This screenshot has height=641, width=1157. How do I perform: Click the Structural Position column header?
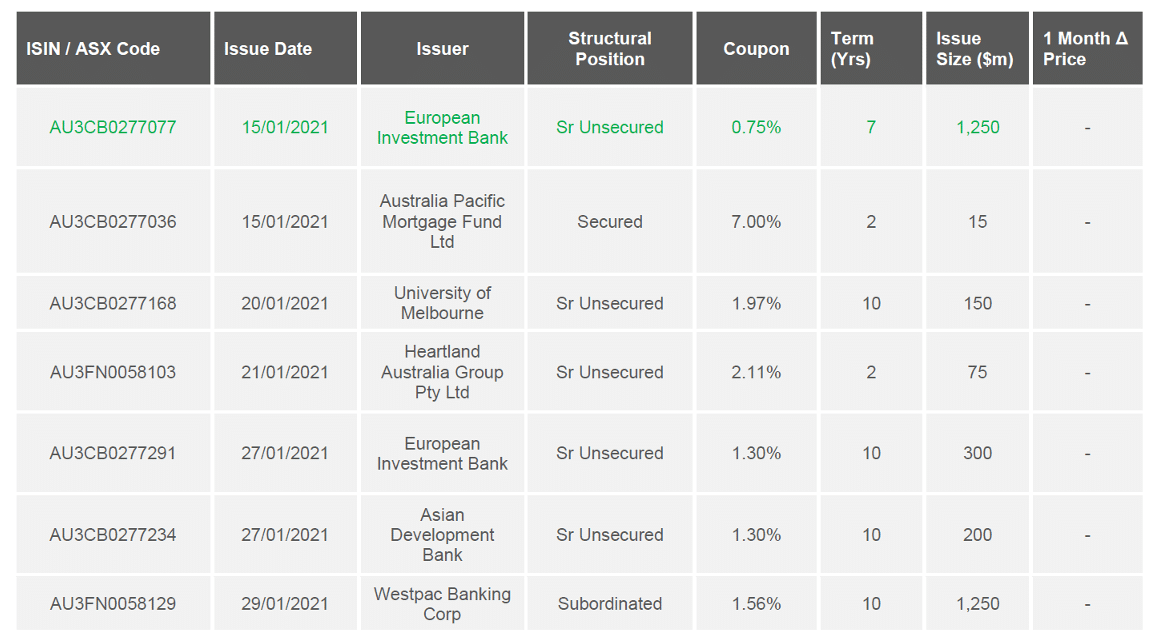(609, 49)
